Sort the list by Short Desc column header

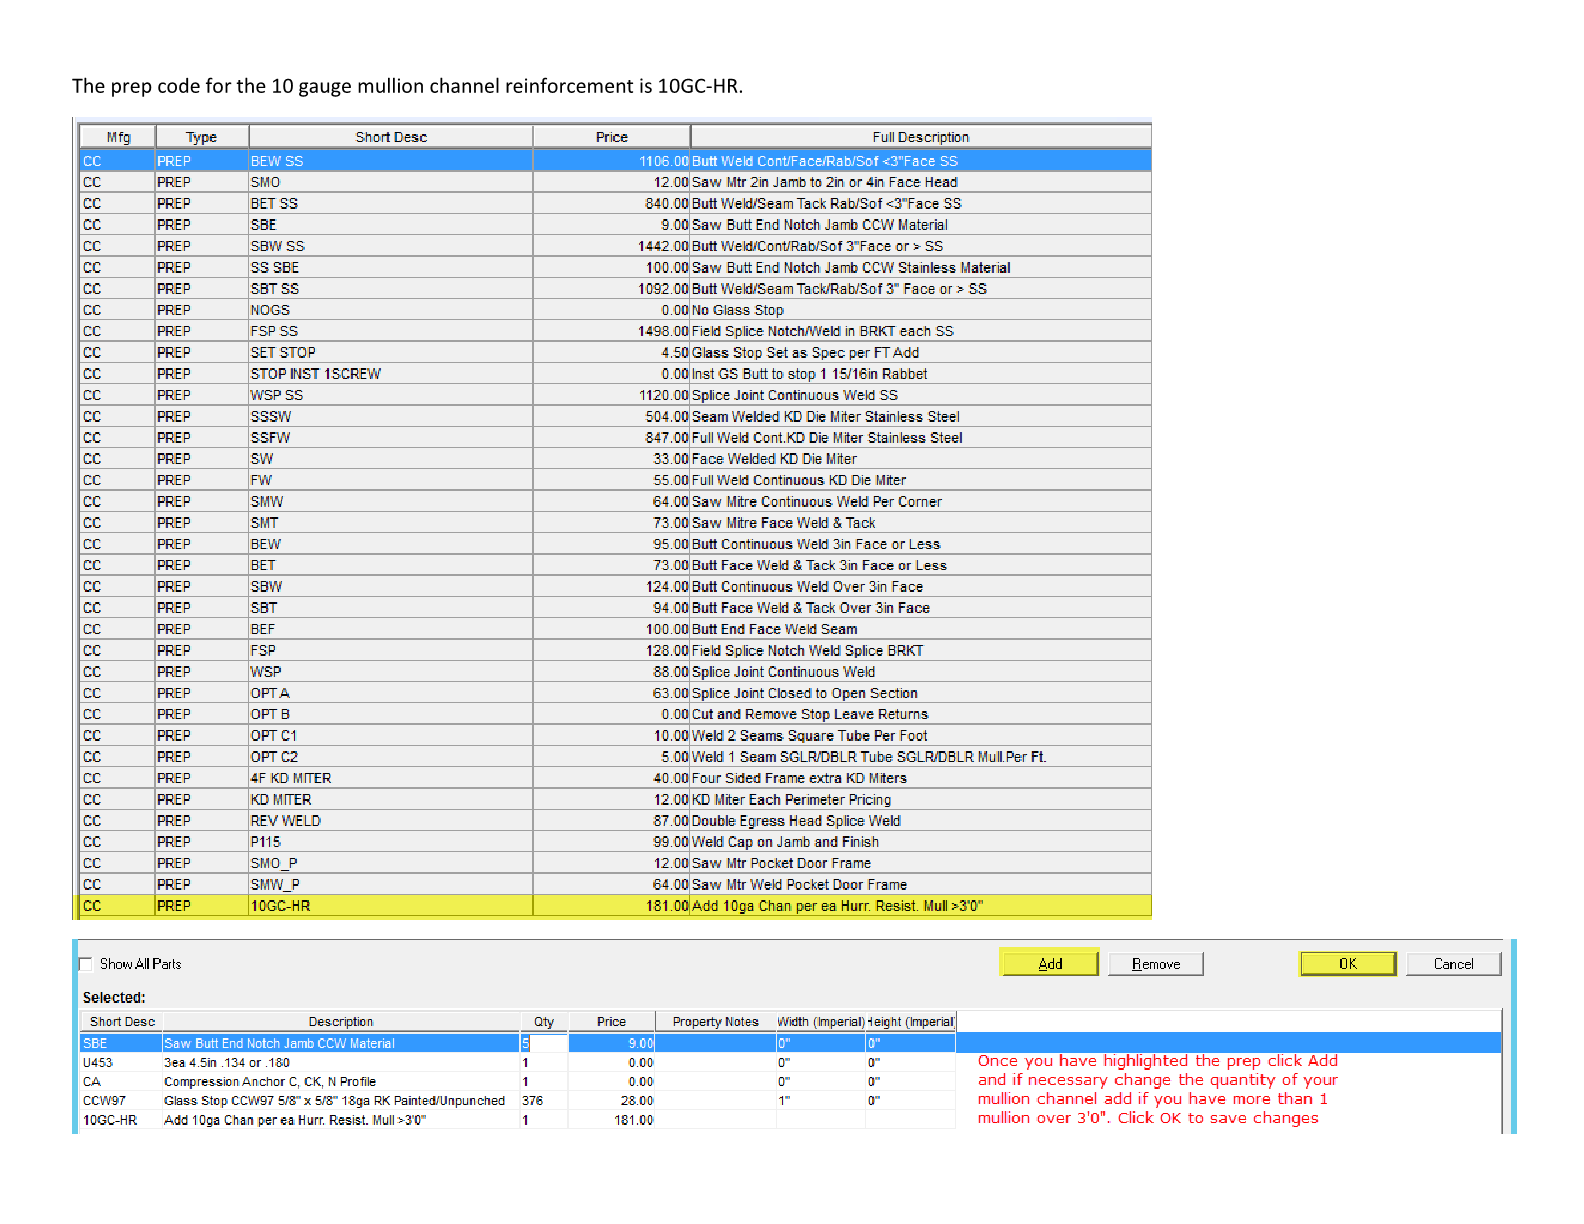[x=390, y=137]
